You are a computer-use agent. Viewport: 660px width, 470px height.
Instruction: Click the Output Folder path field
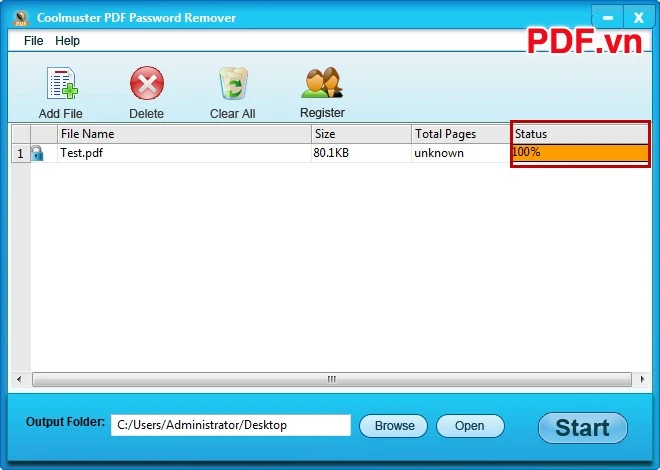[231, 425]
